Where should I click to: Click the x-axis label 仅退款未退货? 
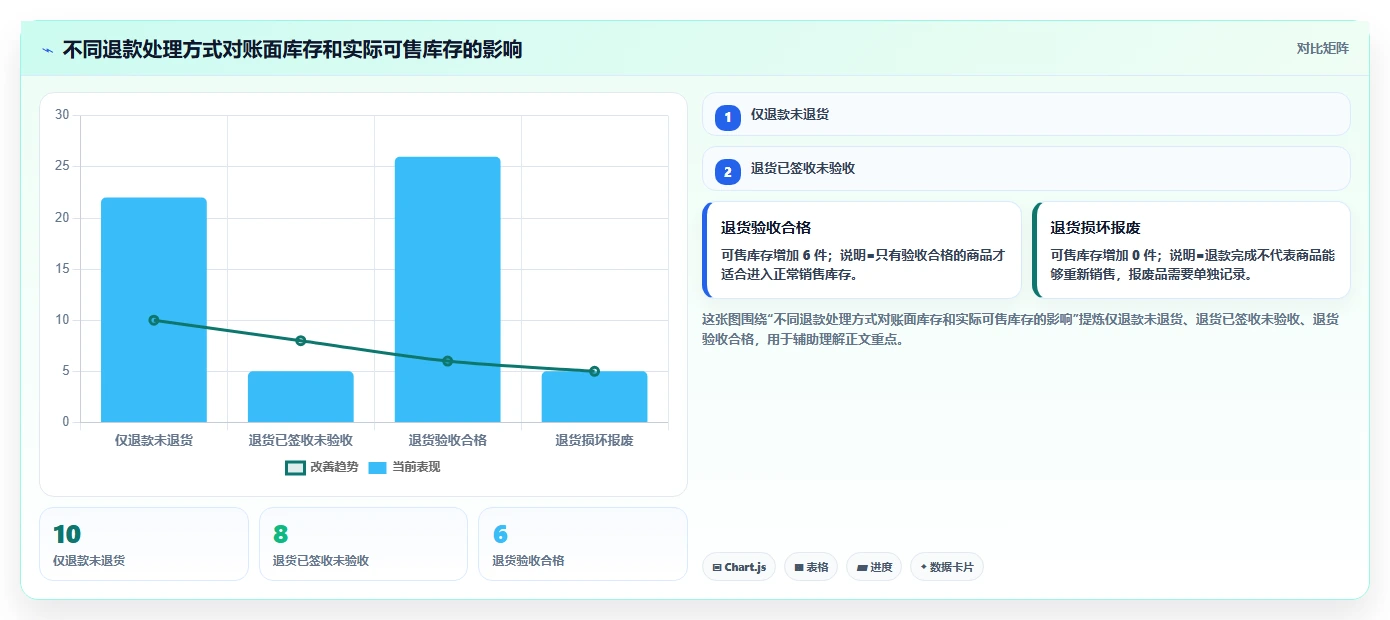tap(154, 440)
